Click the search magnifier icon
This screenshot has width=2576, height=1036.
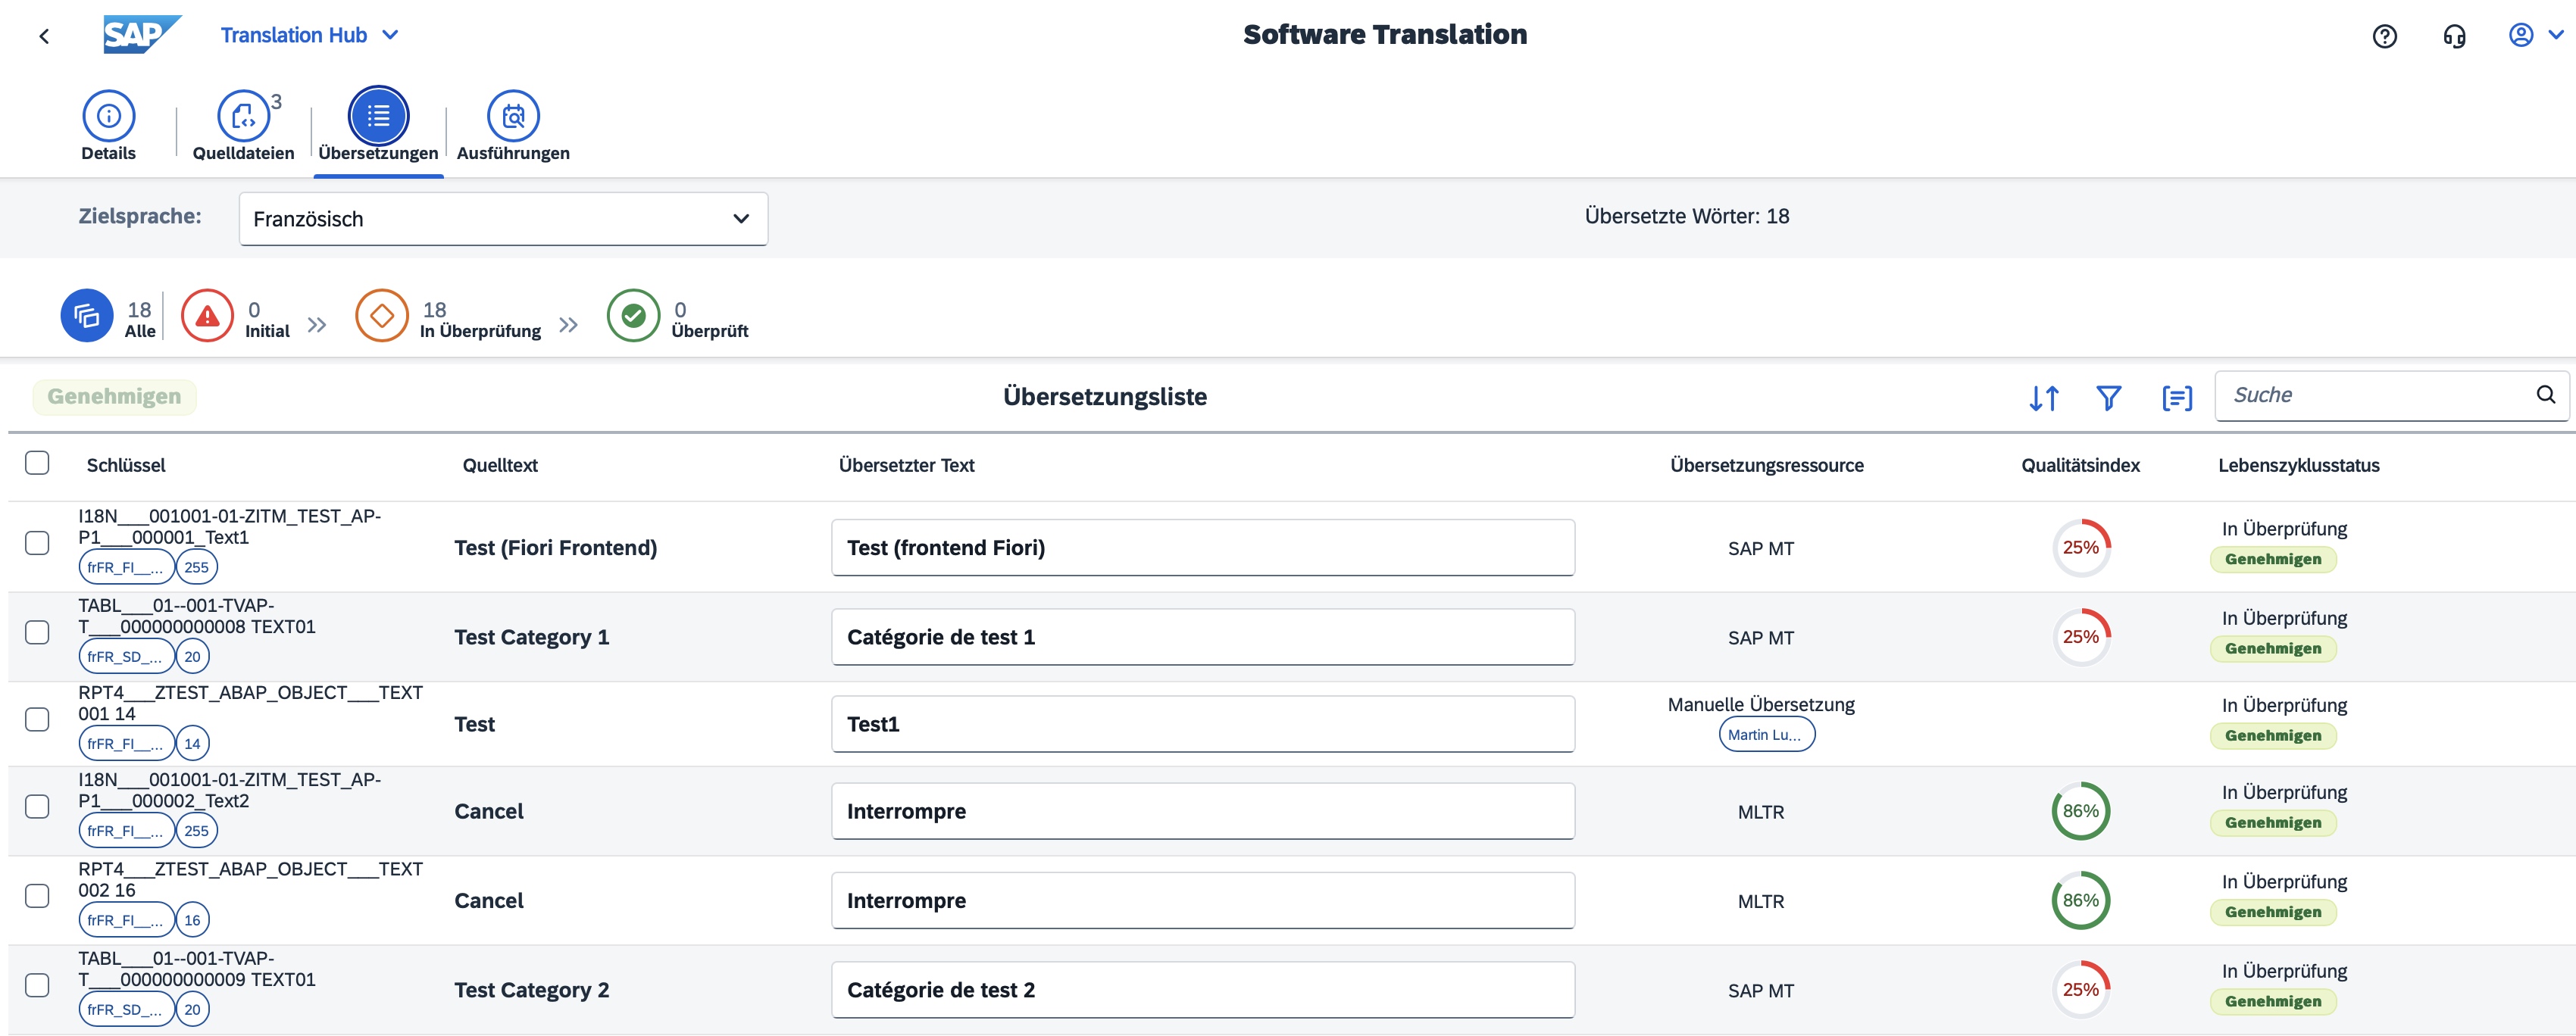point(2546,395)
